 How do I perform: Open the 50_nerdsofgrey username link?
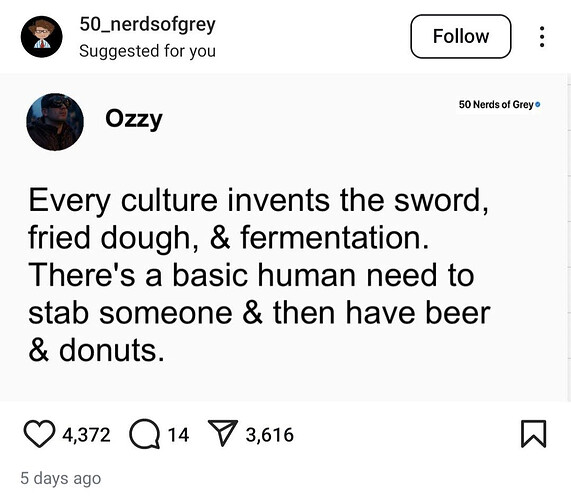(147, 25)
